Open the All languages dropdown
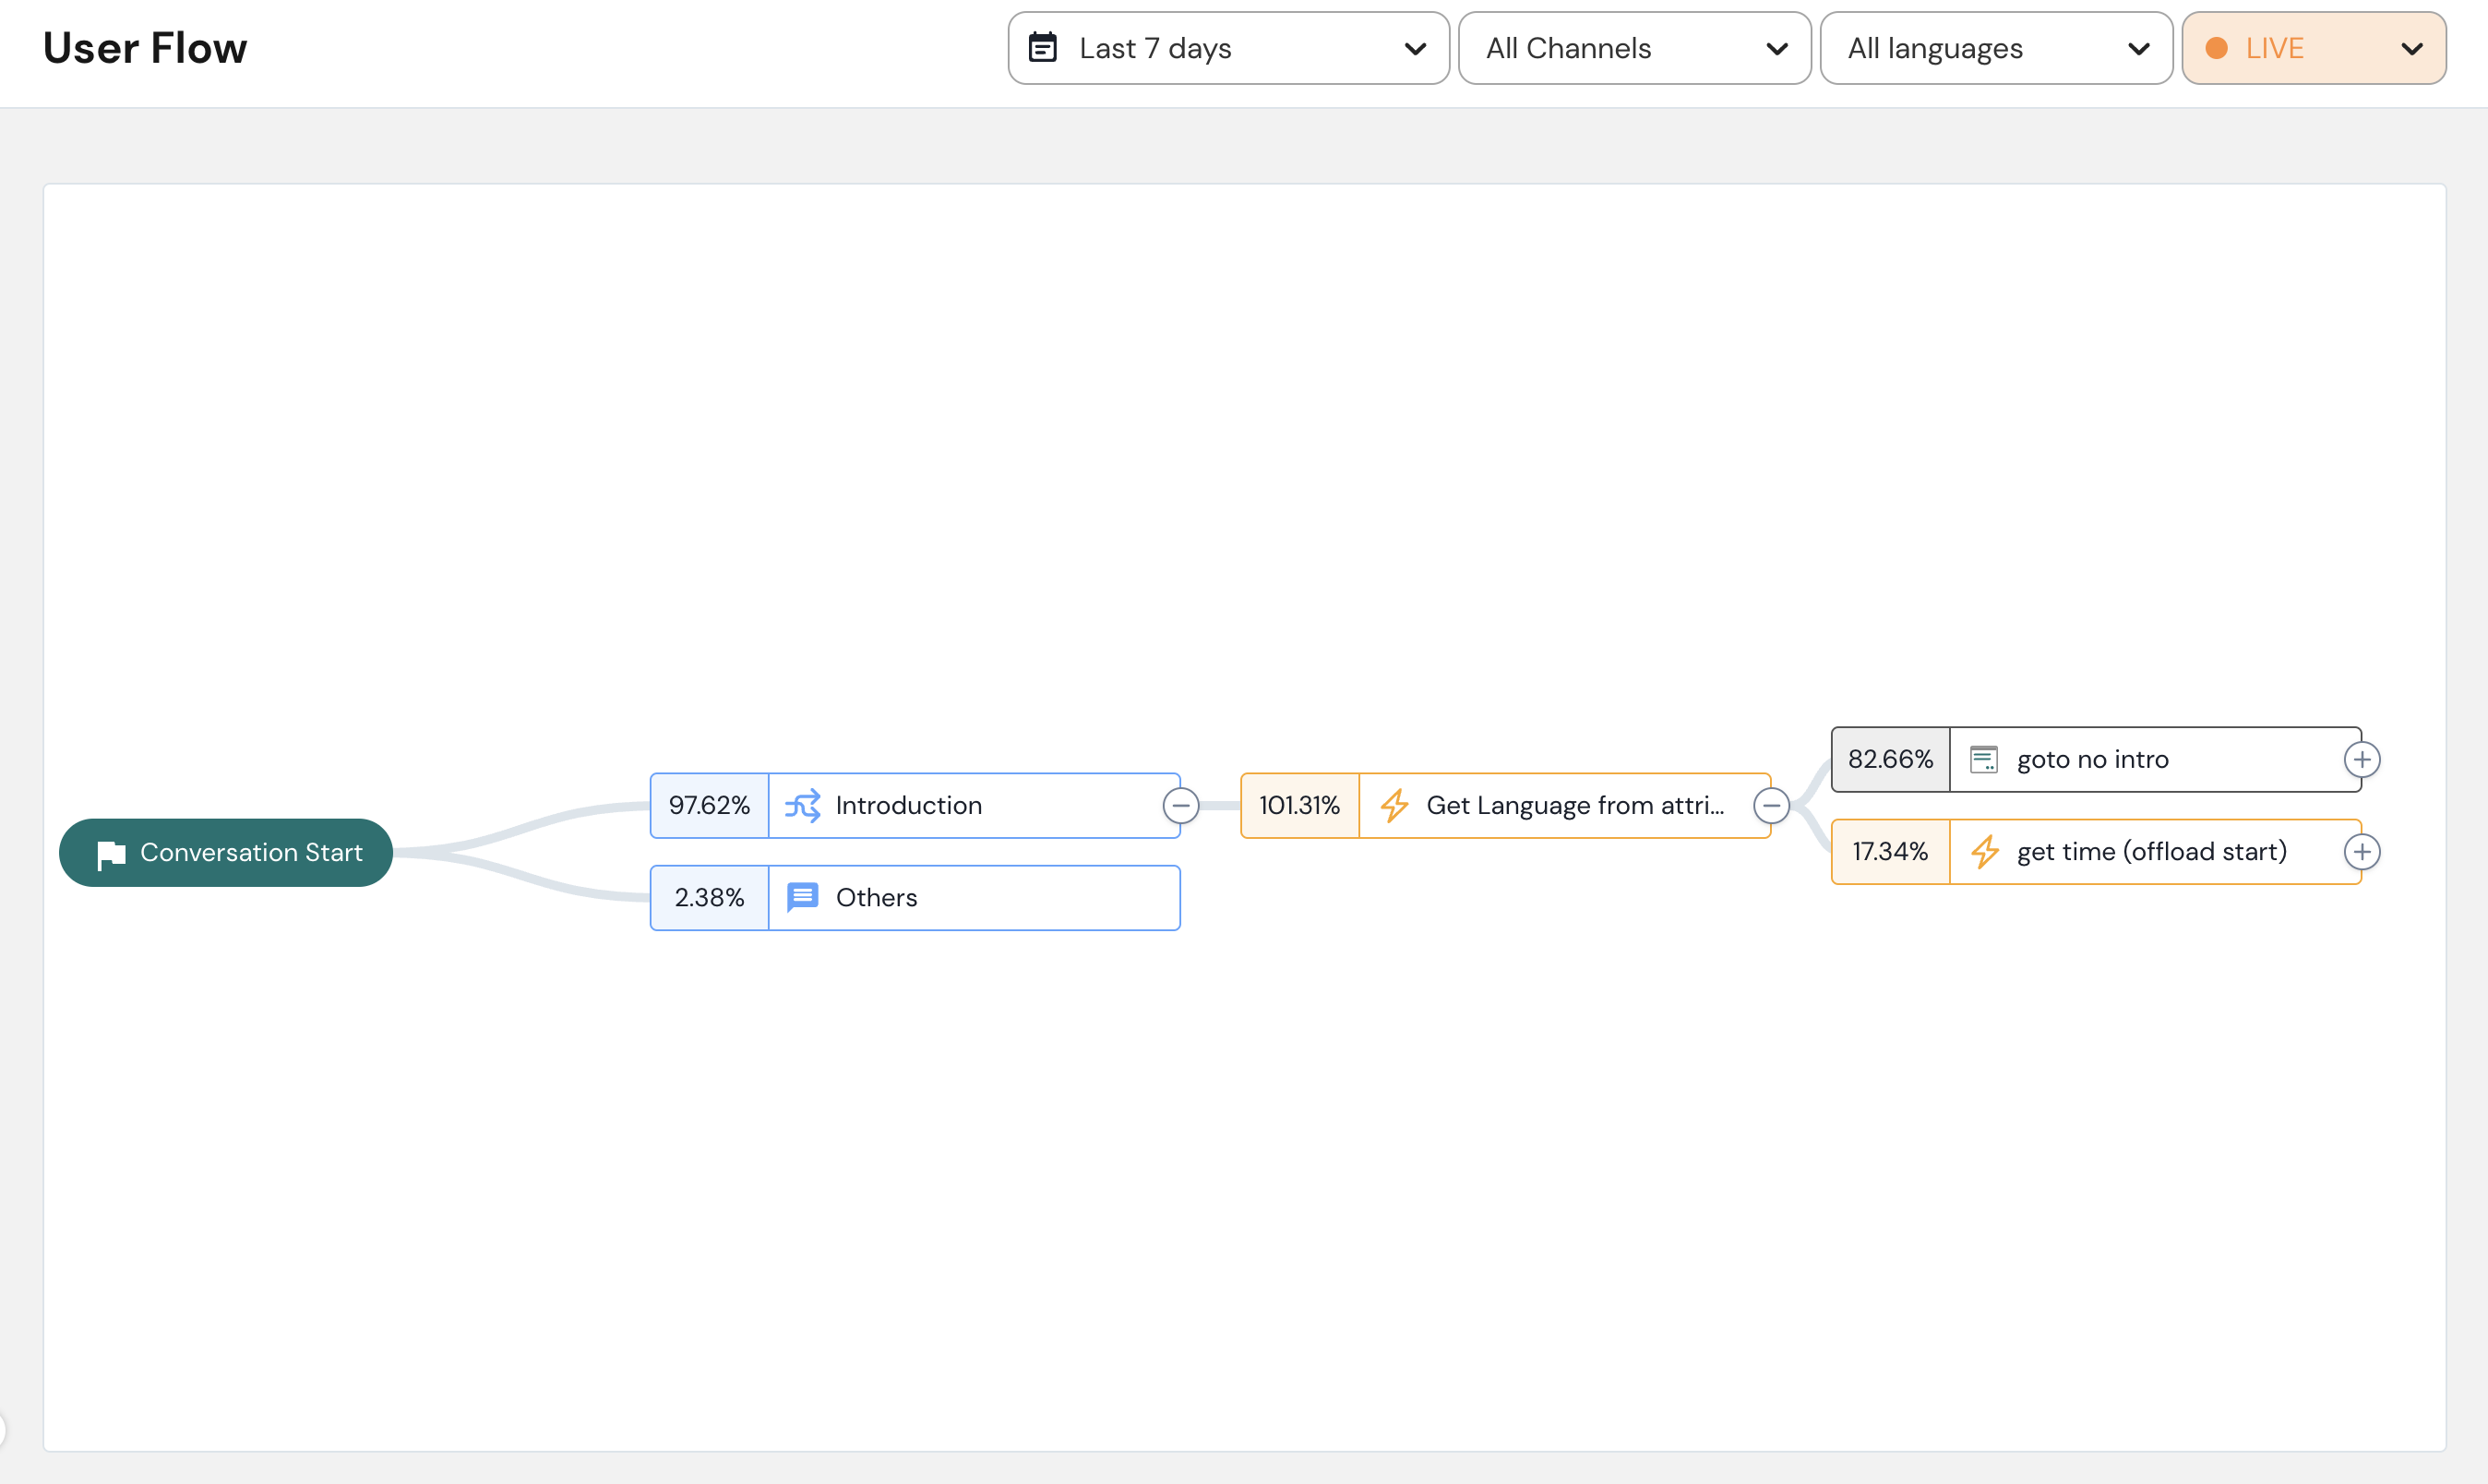The image size is (2488, 1484). [1995, 48]
